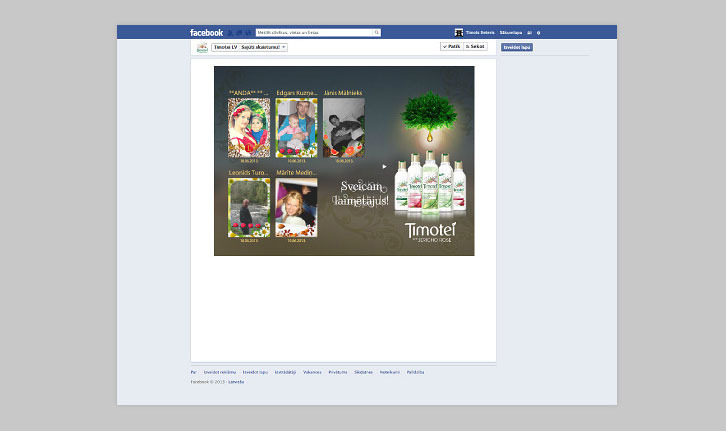Click the Timotei page logo icon
Viewport: 726px width, 431px height.
202,47
